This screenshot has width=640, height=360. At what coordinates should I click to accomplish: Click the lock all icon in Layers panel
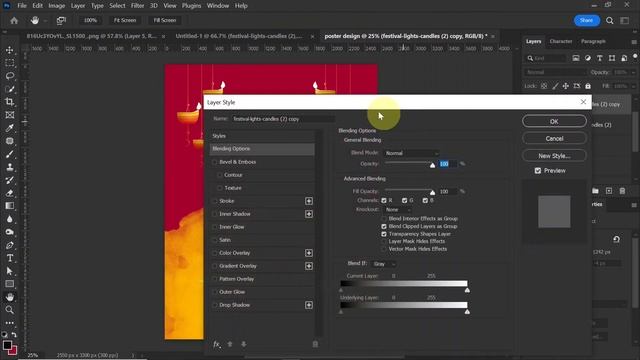point(588,86)
